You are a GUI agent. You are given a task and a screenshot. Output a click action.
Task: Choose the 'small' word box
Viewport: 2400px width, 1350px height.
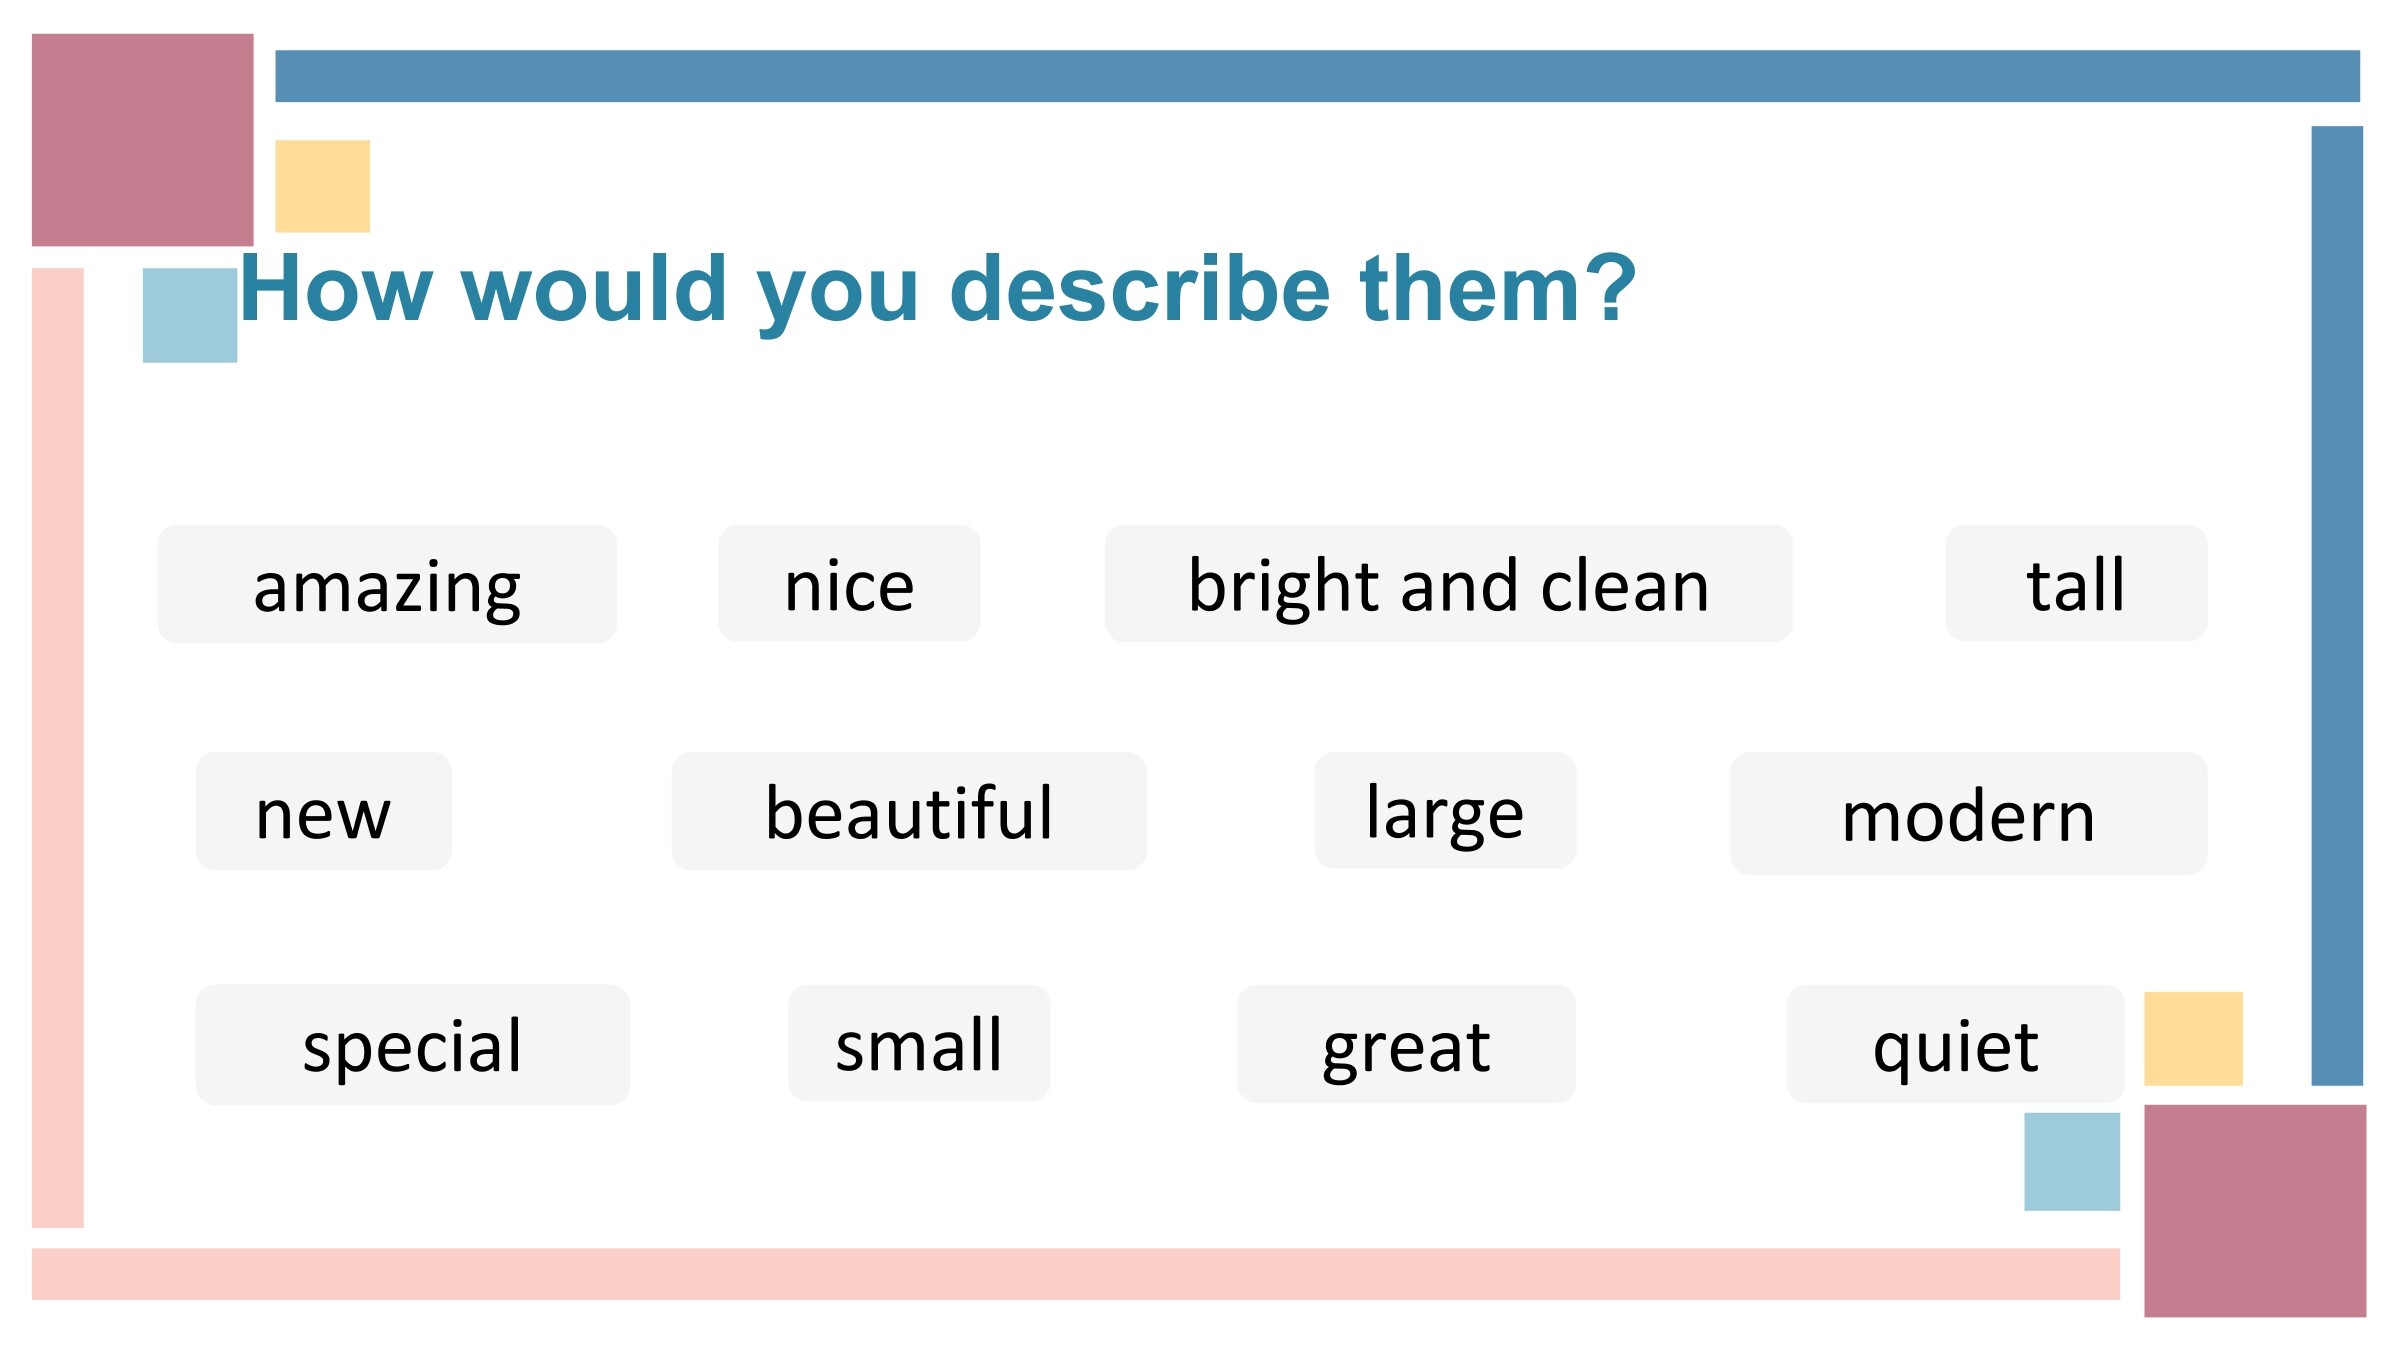point(919,1043)
